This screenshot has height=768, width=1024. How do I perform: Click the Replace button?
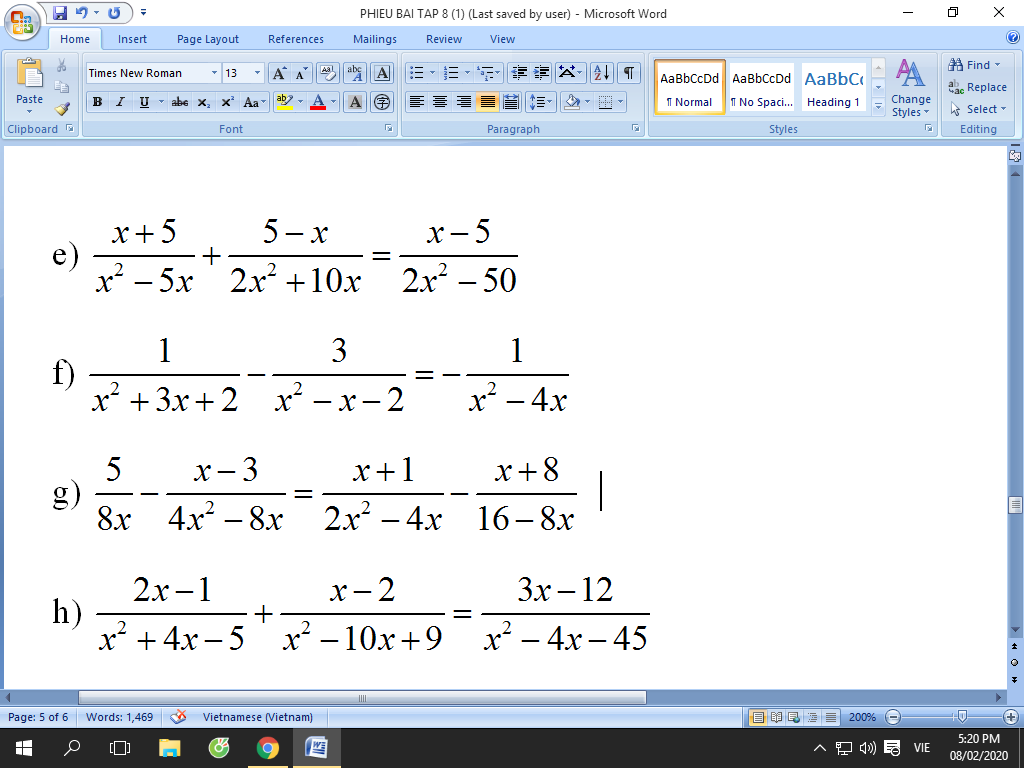click(x=977, y=87)
